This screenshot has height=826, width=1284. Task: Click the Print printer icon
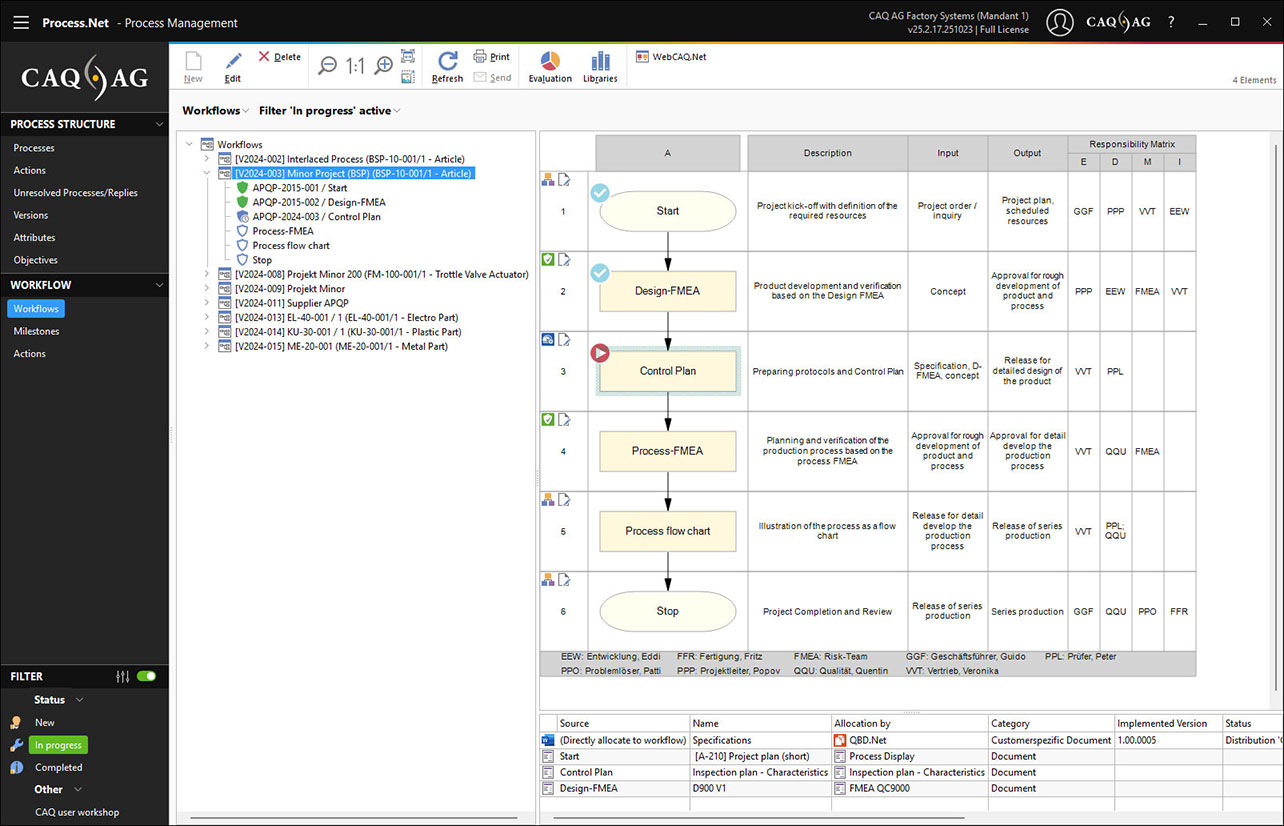[x=481, y=57]
